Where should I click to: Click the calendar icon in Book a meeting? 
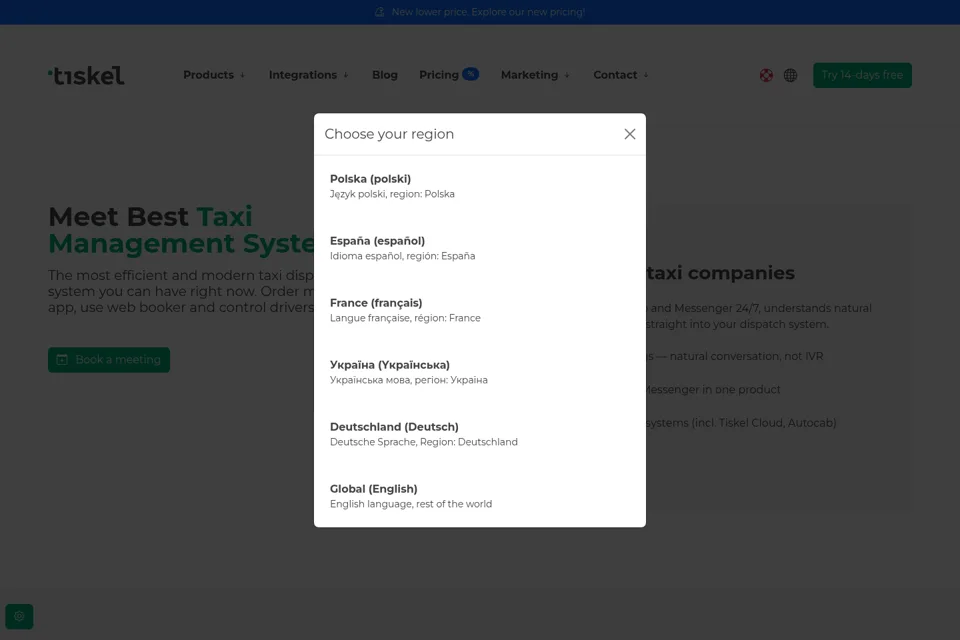point(62,360)
